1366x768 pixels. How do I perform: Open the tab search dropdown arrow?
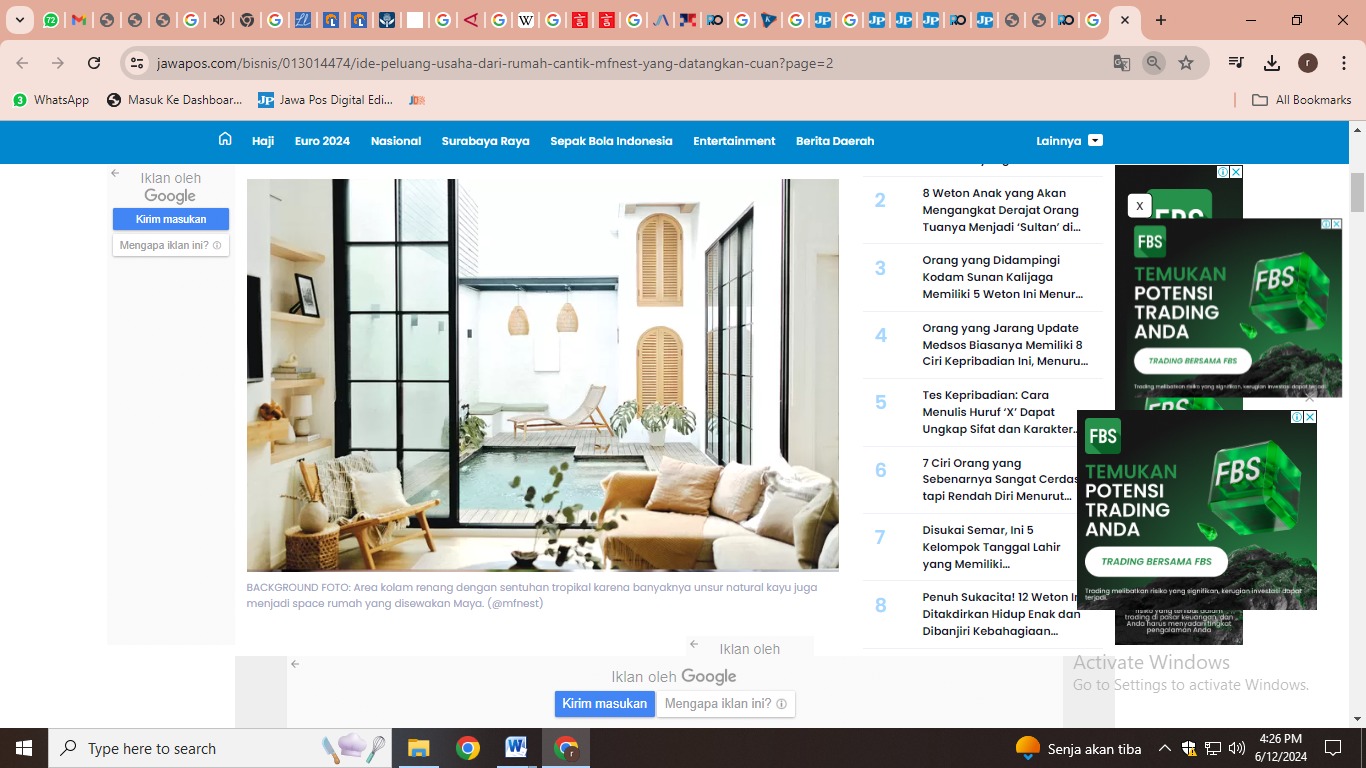(x=19, y=20)
